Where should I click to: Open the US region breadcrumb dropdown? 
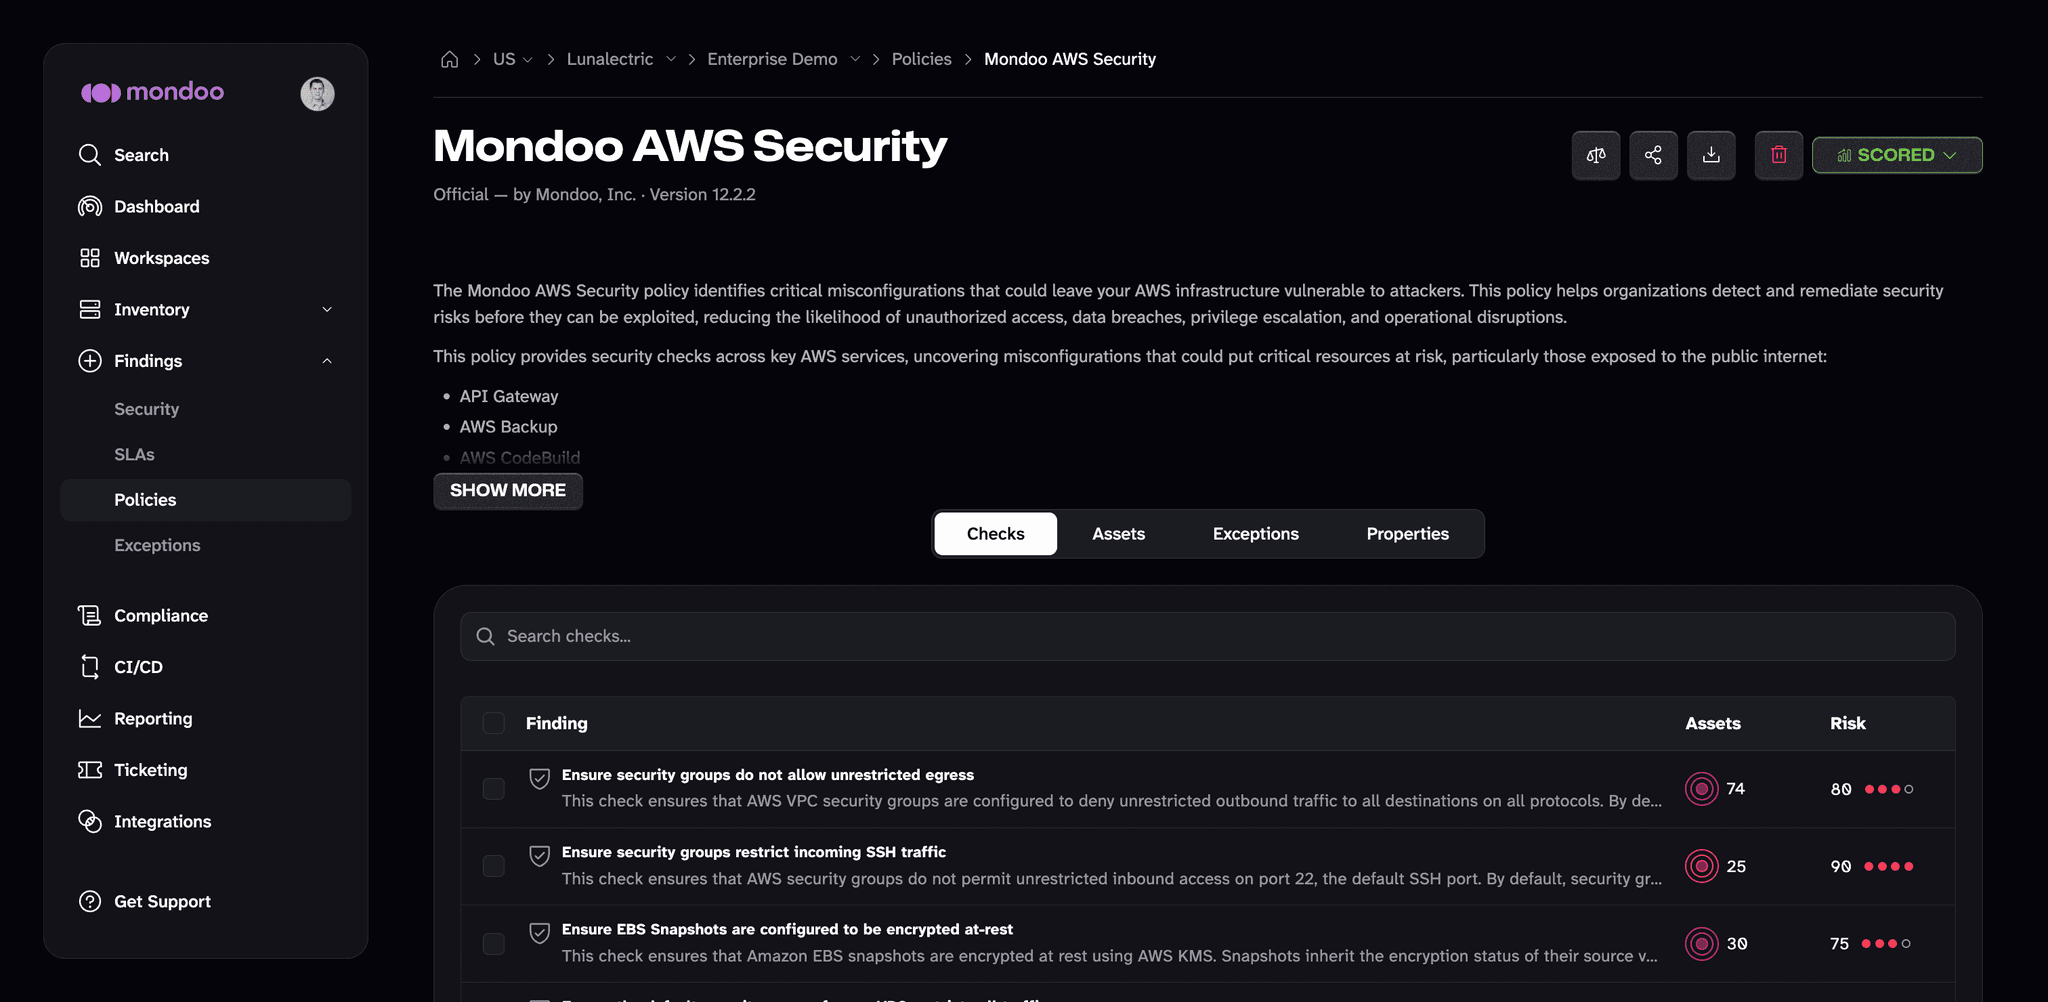(513, 59)
